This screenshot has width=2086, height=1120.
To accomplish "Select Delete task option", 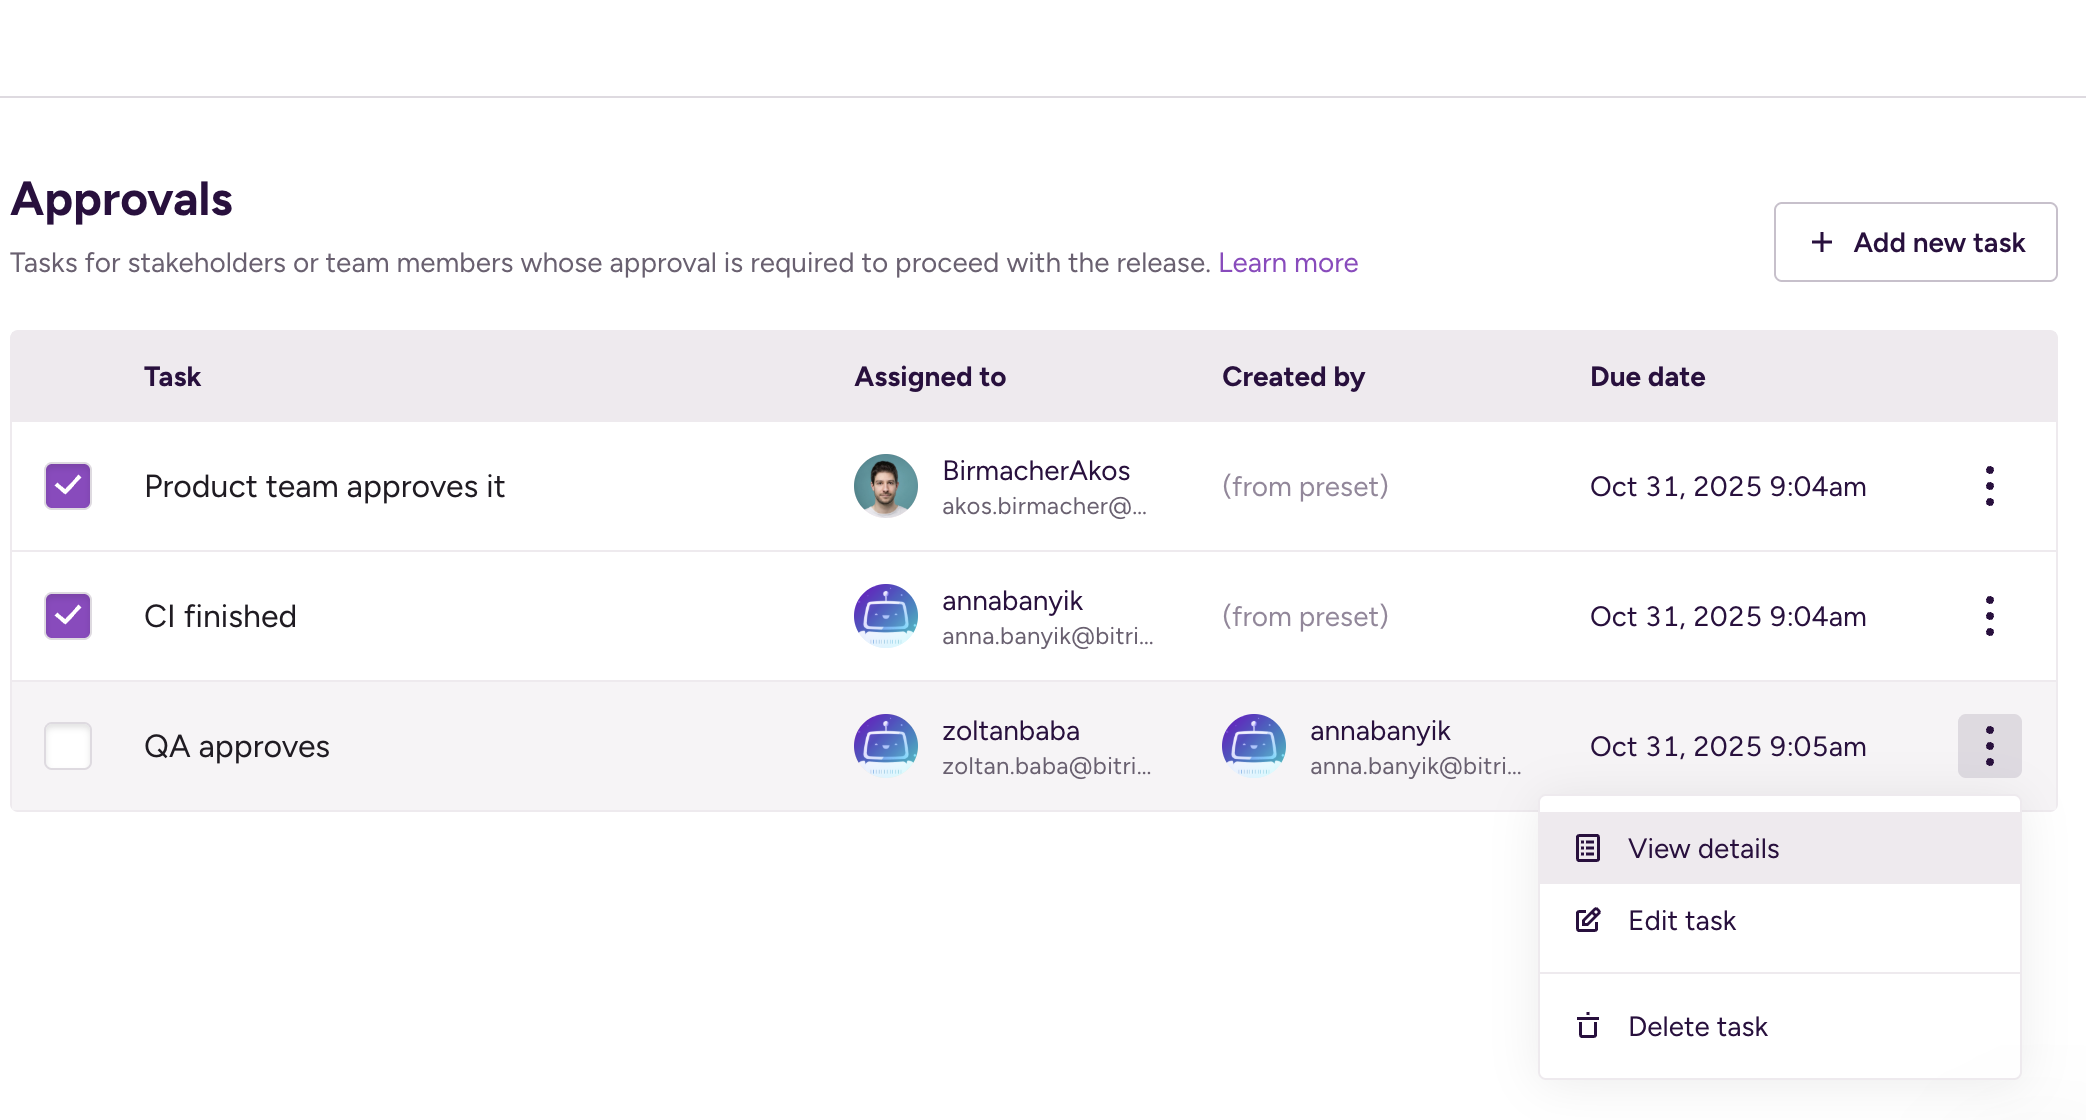I will click(1697, 1025).
